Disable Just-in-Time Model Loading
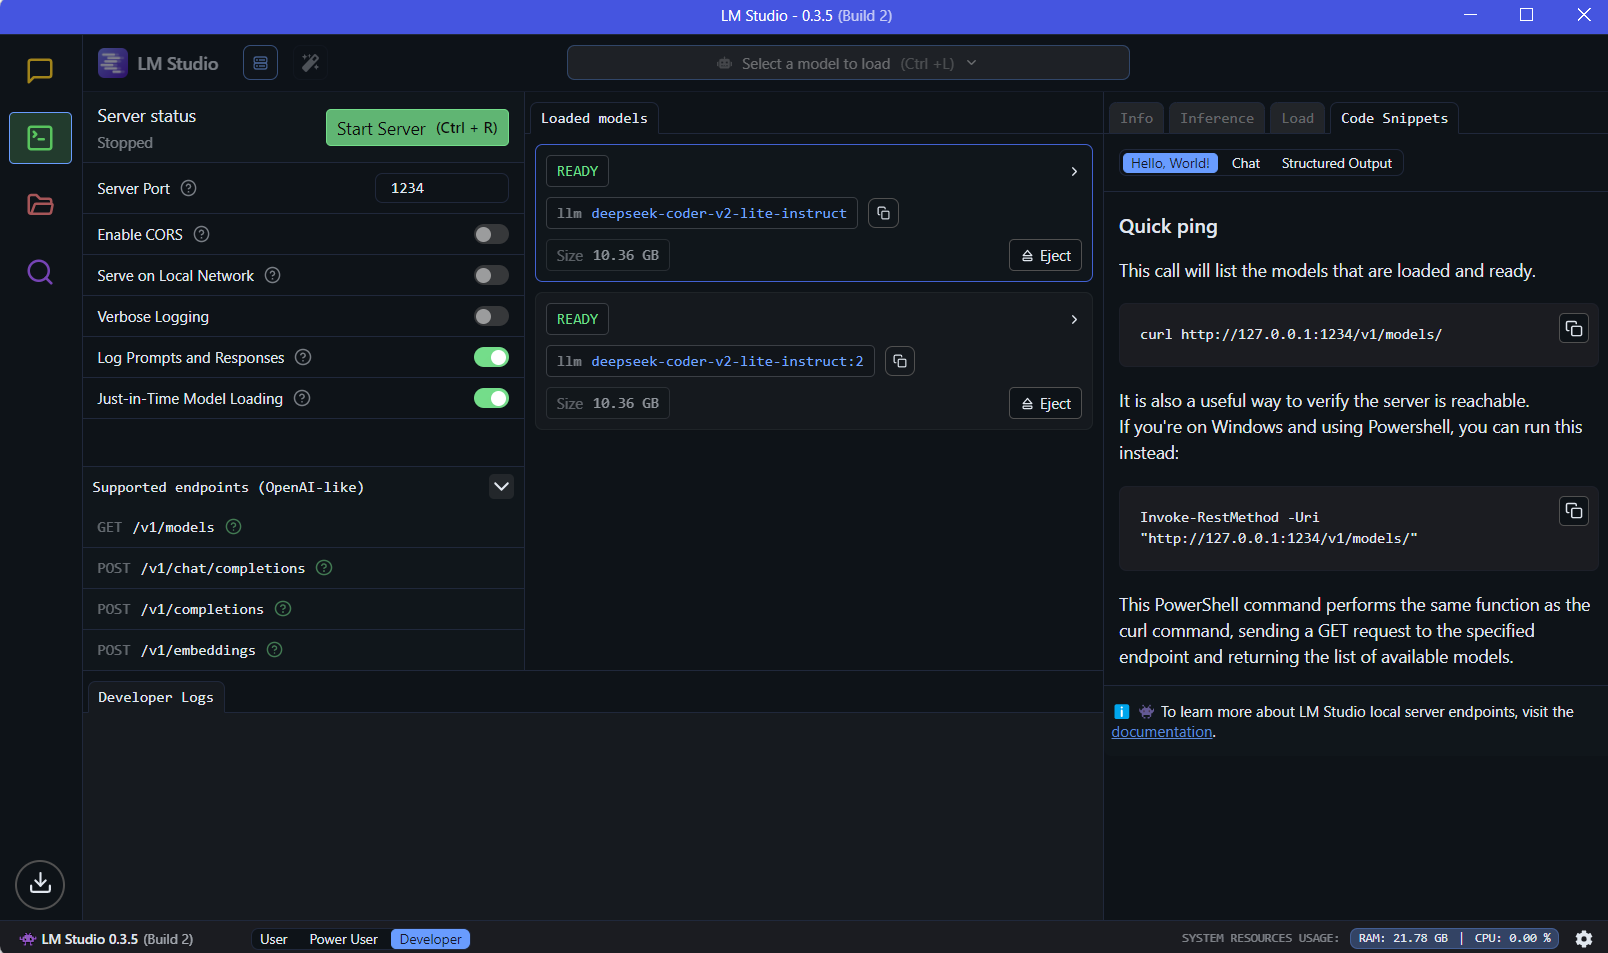This screenshot has width=1608, height=953. (x=491, y=398)
